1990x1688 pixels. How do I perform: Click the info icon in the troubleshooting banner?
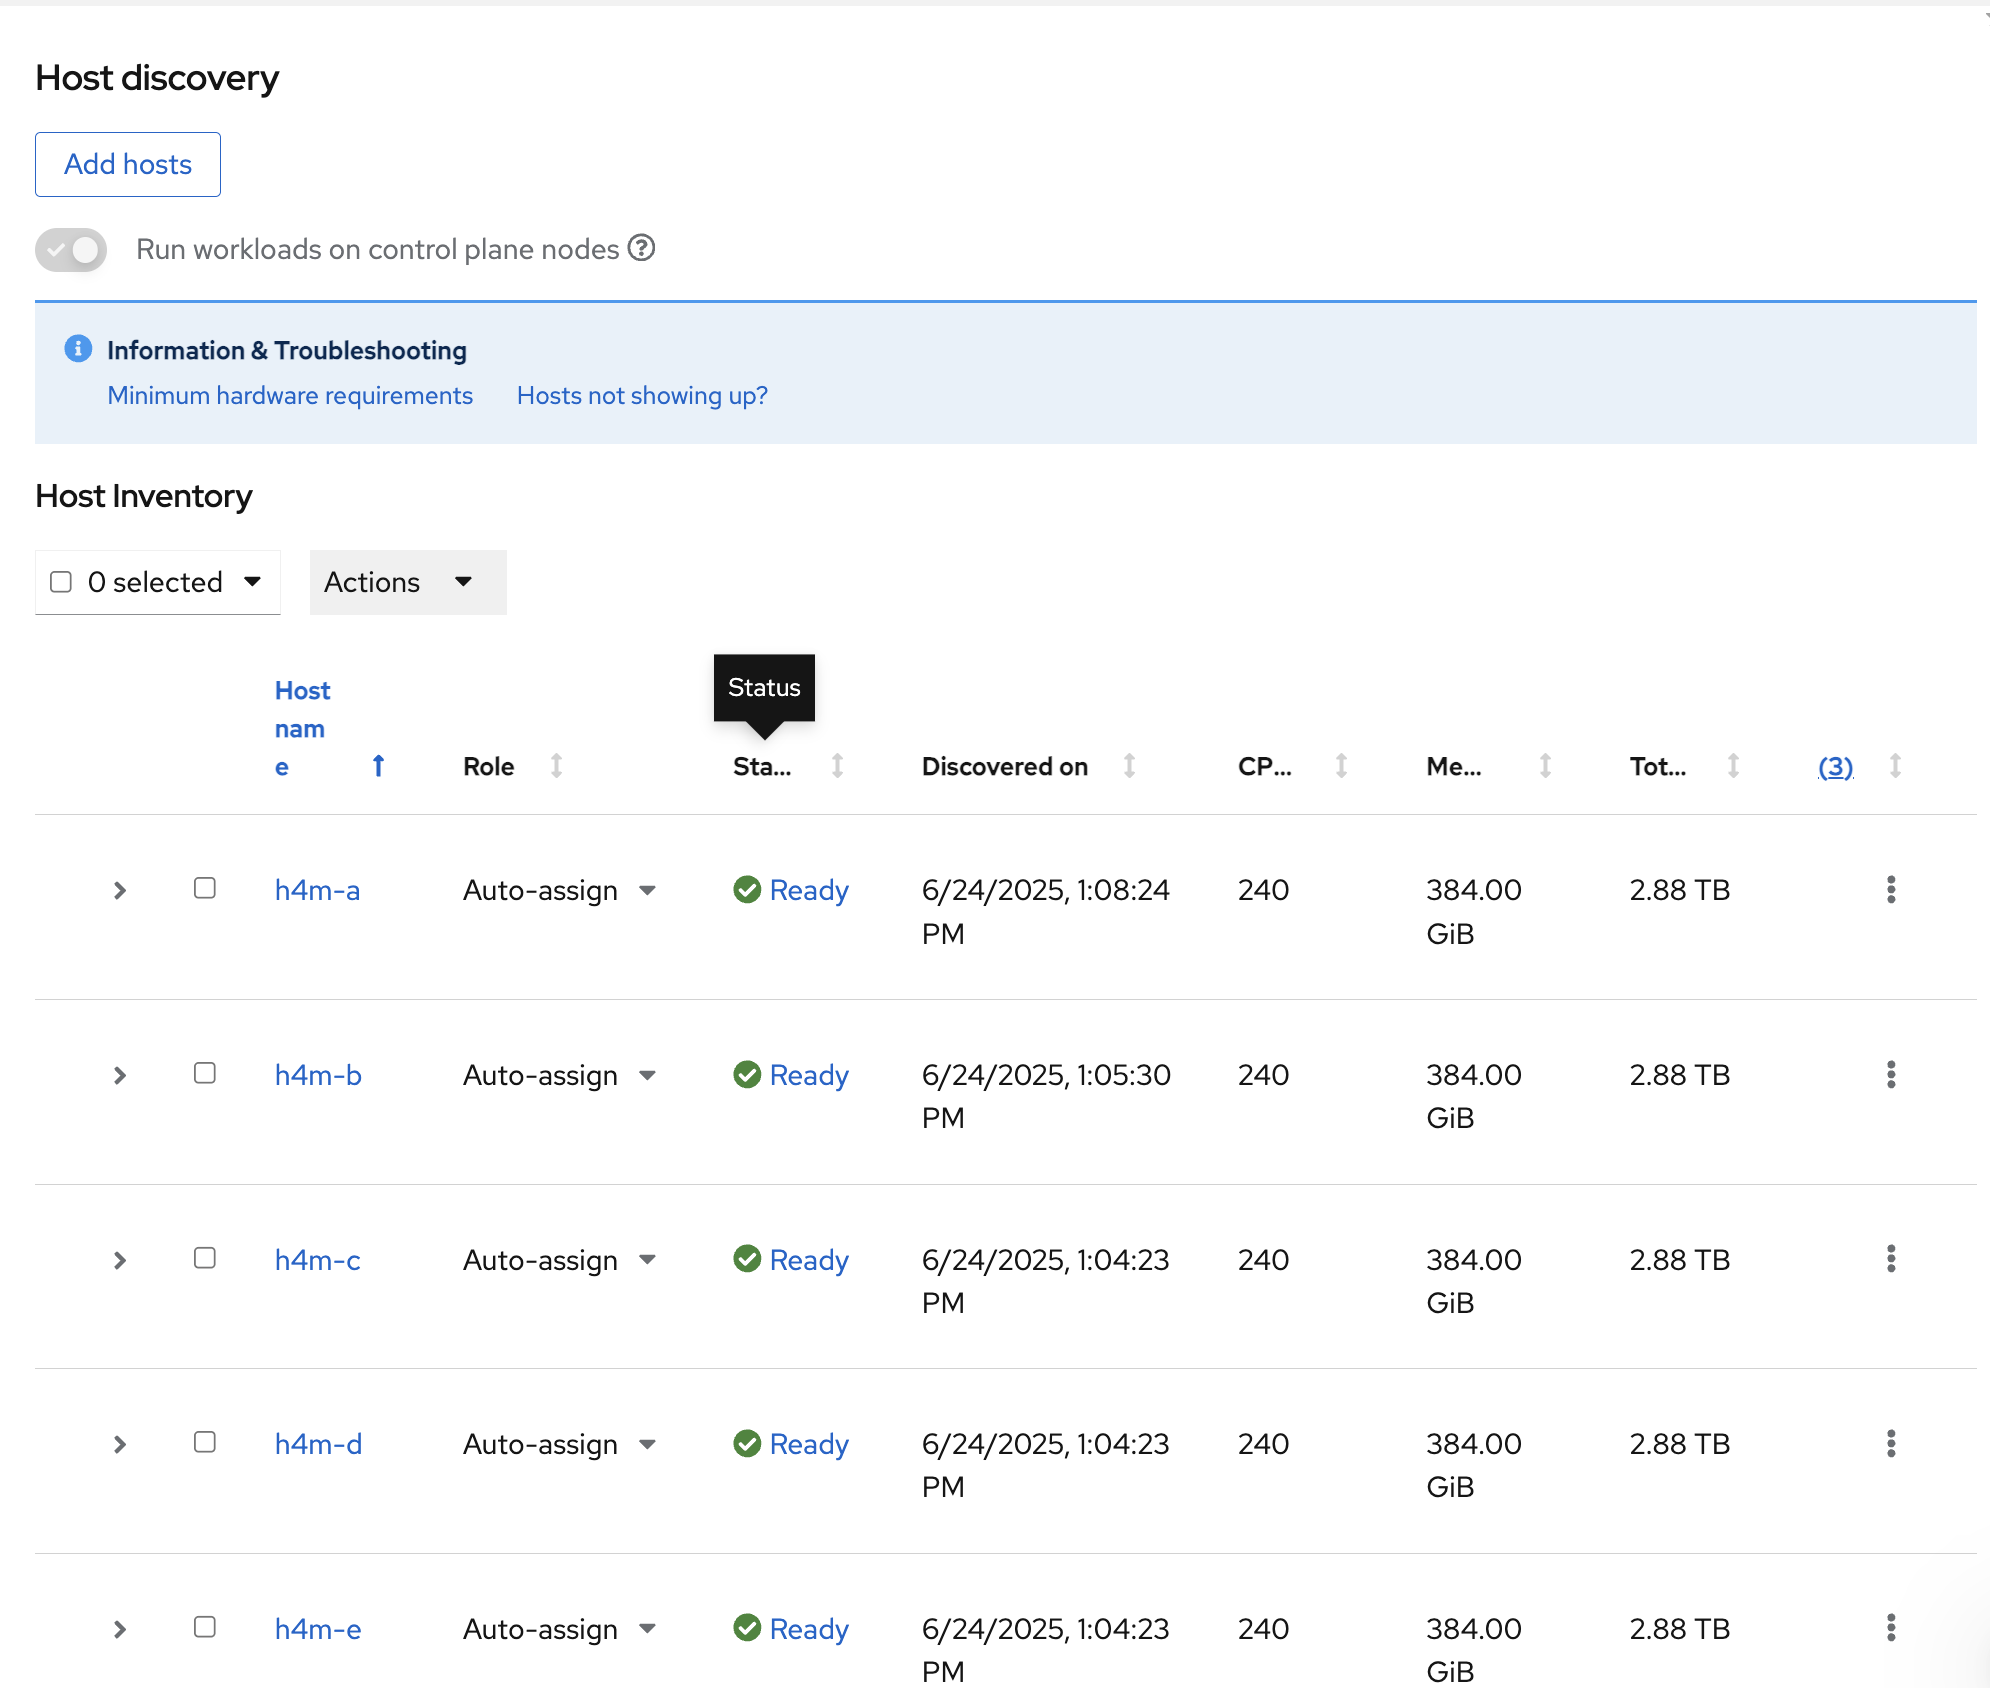tap(78, 350)
